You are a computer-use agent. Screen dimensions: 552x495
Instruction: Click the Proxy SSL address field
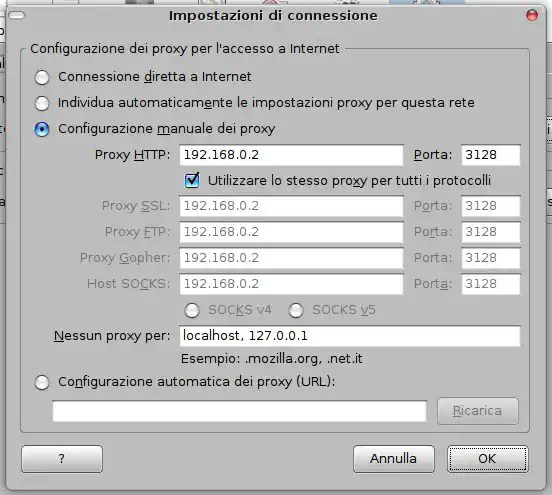pos(291,206)
